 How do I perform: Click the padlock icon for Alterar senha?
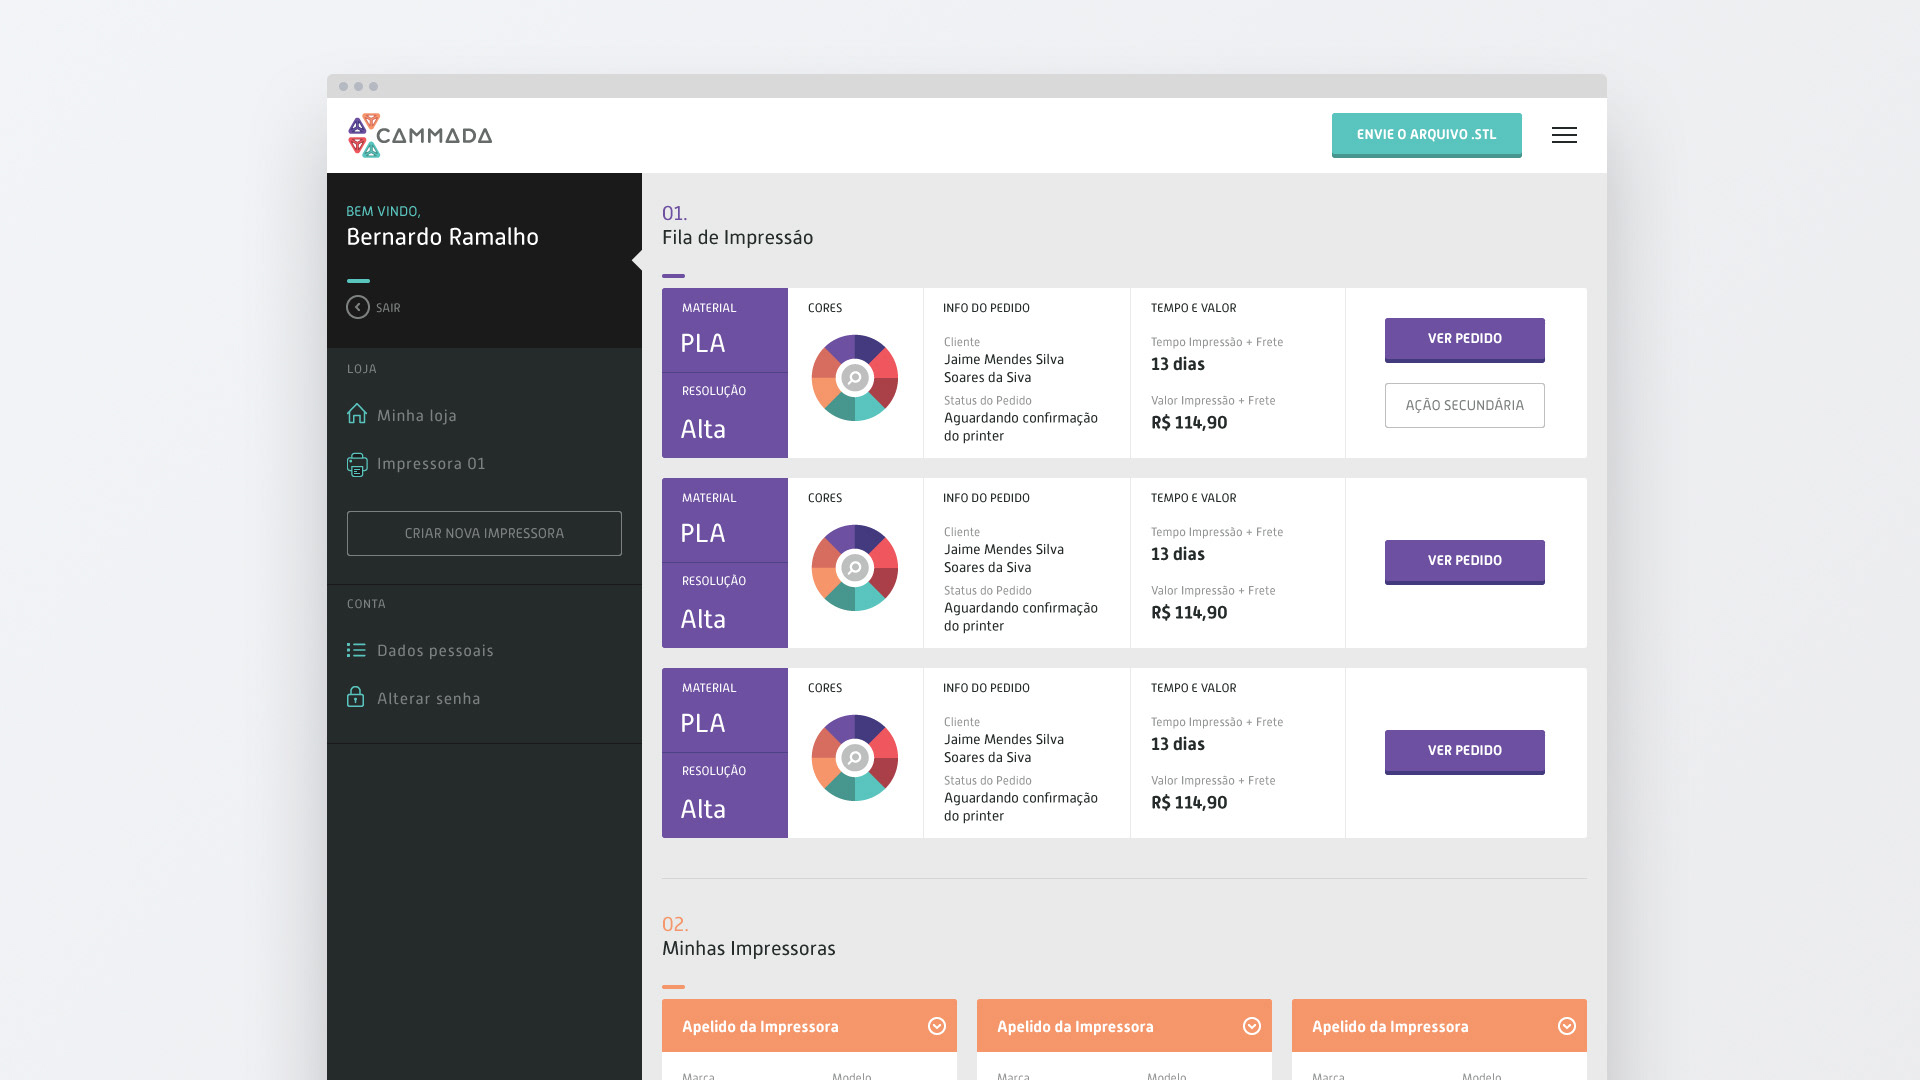[355, 697]
